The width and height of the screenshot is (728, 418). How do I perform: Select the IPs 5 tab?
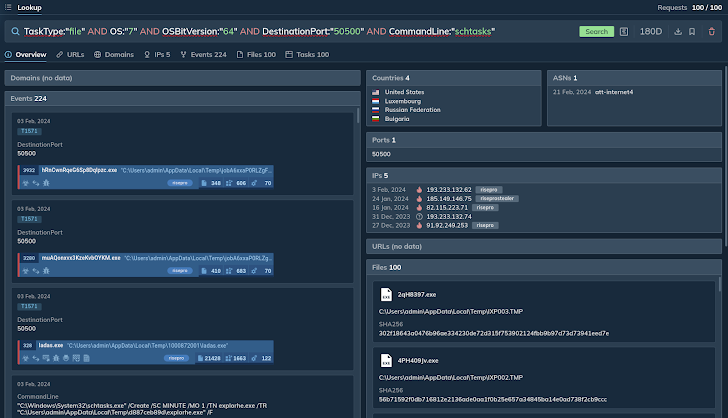159,54
